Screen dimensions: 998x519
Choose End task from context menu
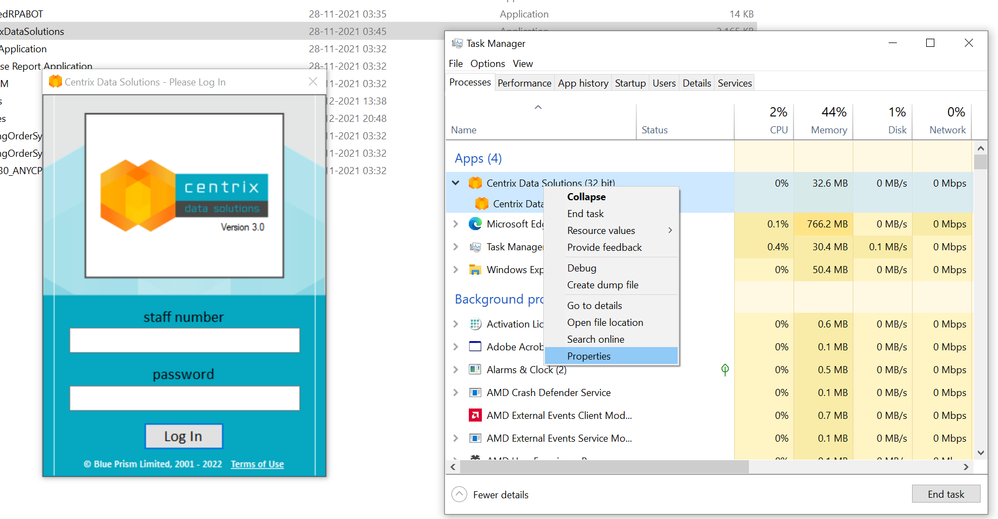point(585,213)
